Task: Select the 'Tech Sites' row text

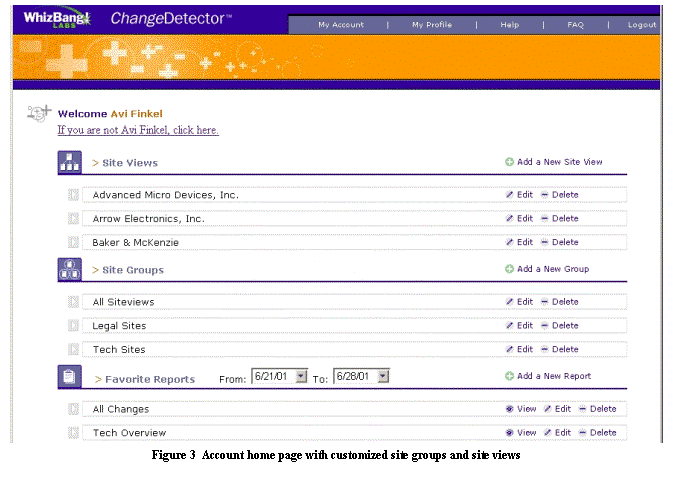Action: (x=119, y=349)
